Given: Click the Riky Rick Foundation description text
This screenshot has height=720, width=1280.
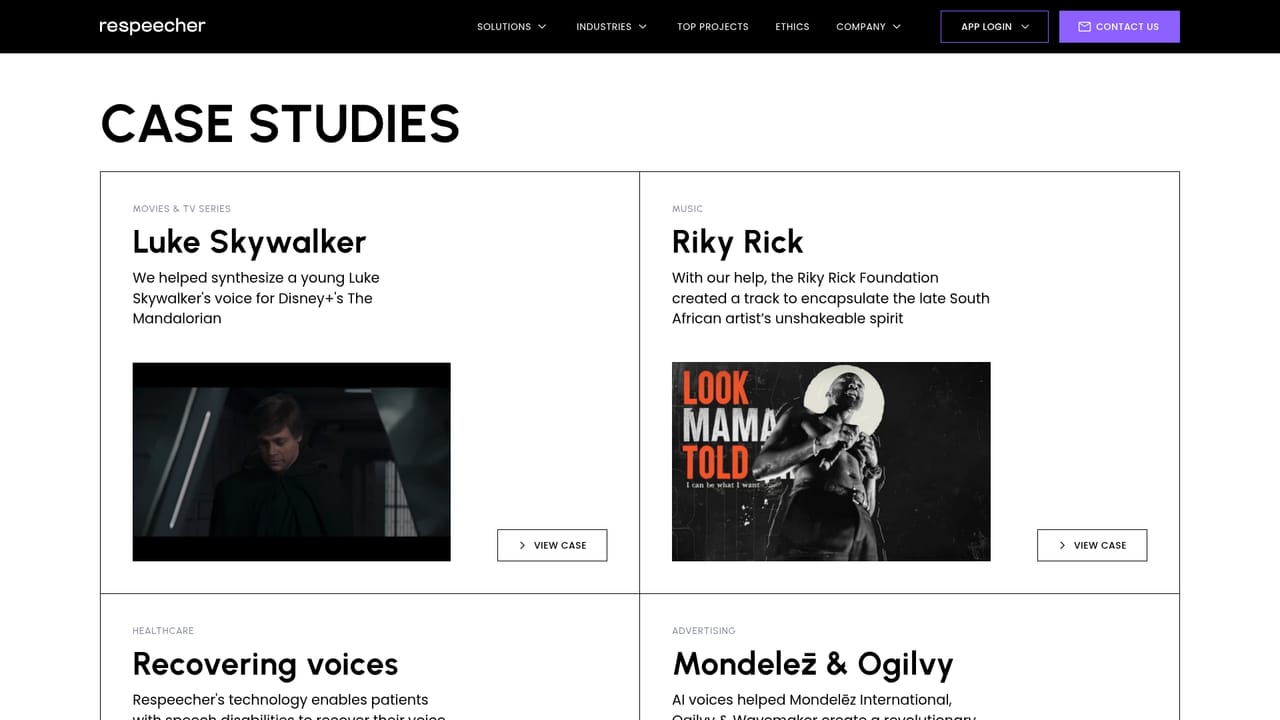Looking at the screenshot, I should click(x=831, y=298).
